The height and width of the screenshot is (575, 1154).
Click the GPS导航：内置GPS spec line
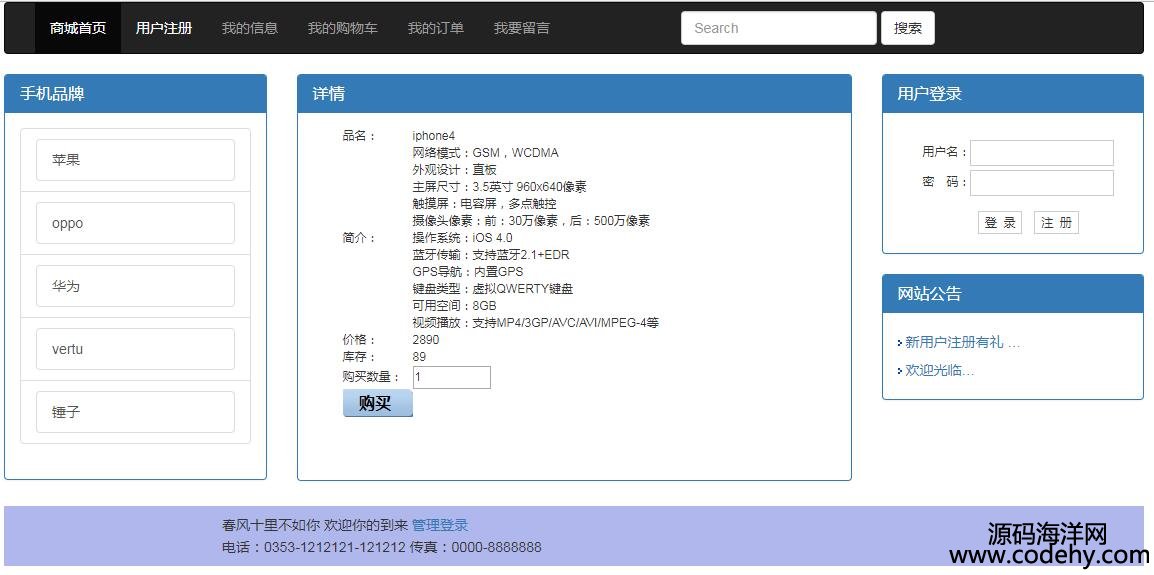pos(468,272)
